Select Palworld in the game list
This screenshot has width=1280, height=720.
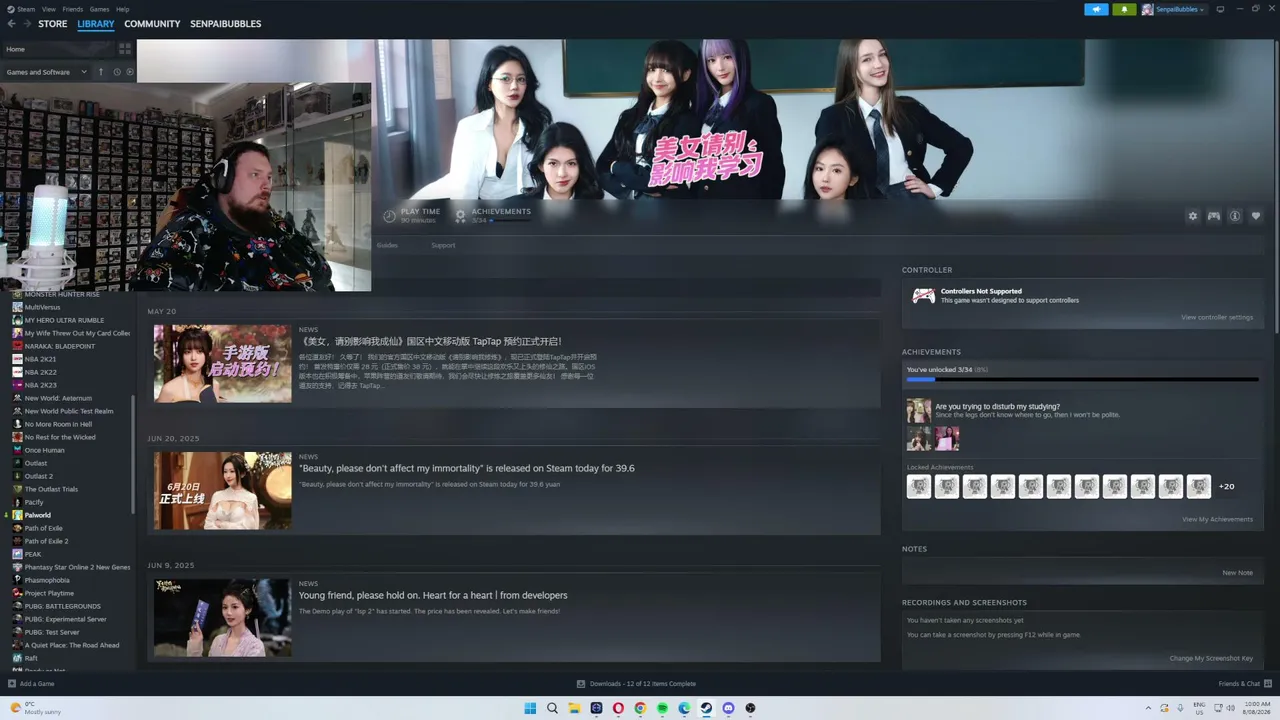[38, 515]
